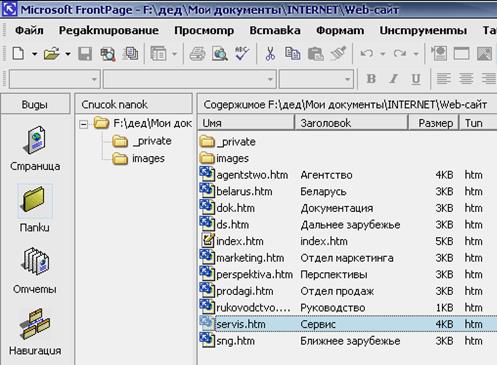Sort by Размер column header
The image size is (497, 365).
click(434, 123)
